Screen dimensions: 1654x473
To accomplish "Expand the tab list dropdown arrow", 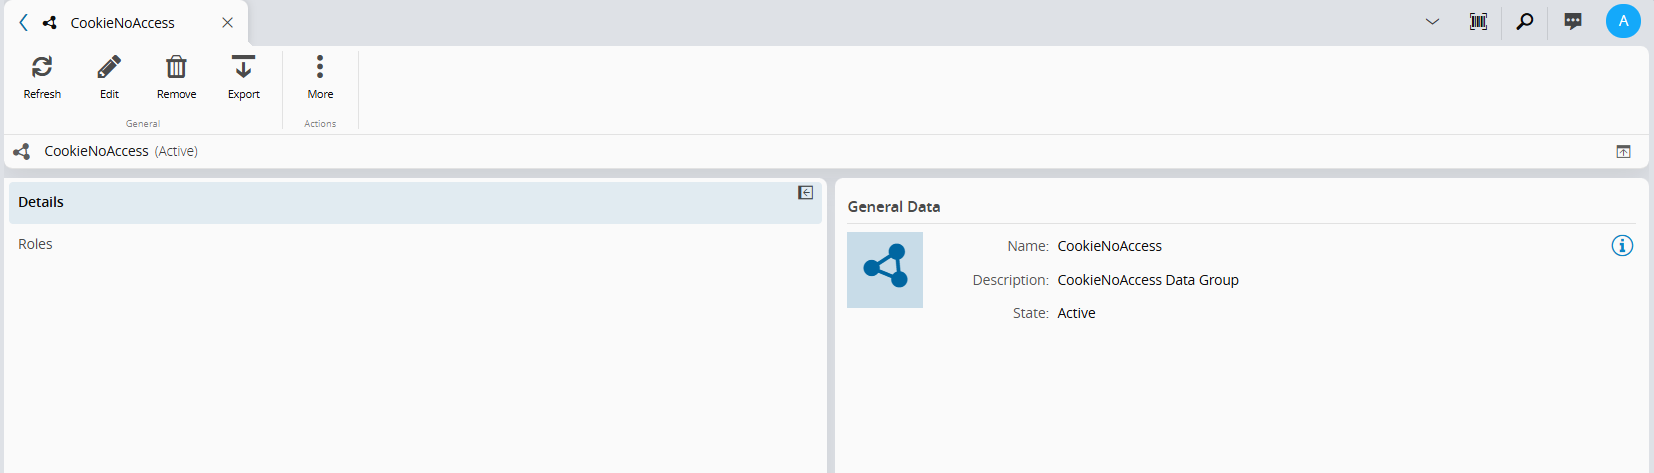I will pos(1432,22).
